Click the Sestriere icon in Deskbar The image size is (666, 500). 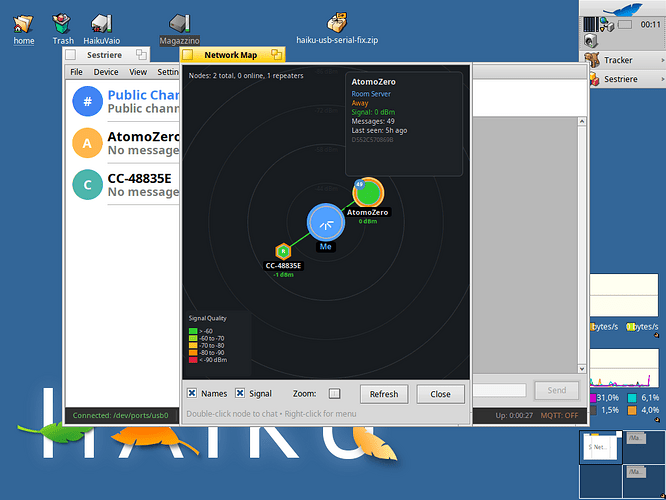click(x=594, y=79)
